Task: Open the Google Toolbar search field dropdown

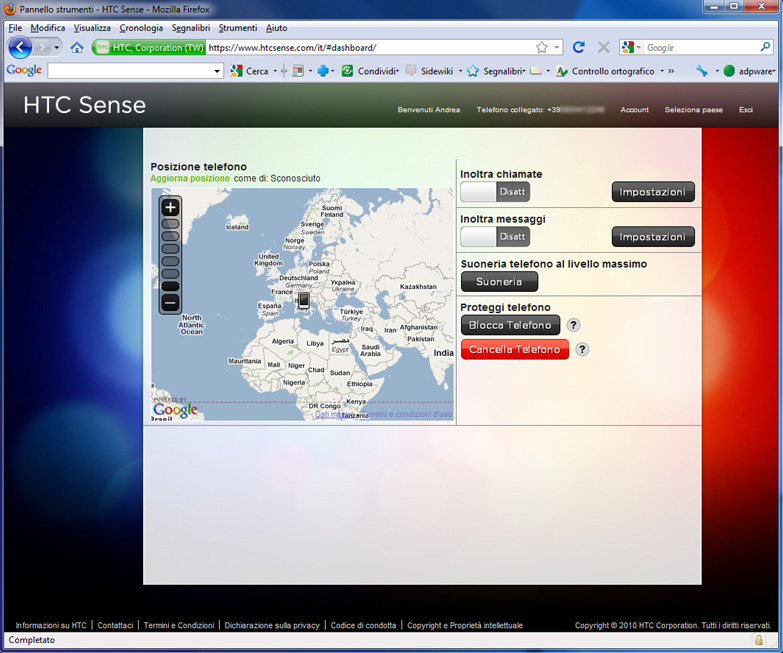Action: point(217,71)
